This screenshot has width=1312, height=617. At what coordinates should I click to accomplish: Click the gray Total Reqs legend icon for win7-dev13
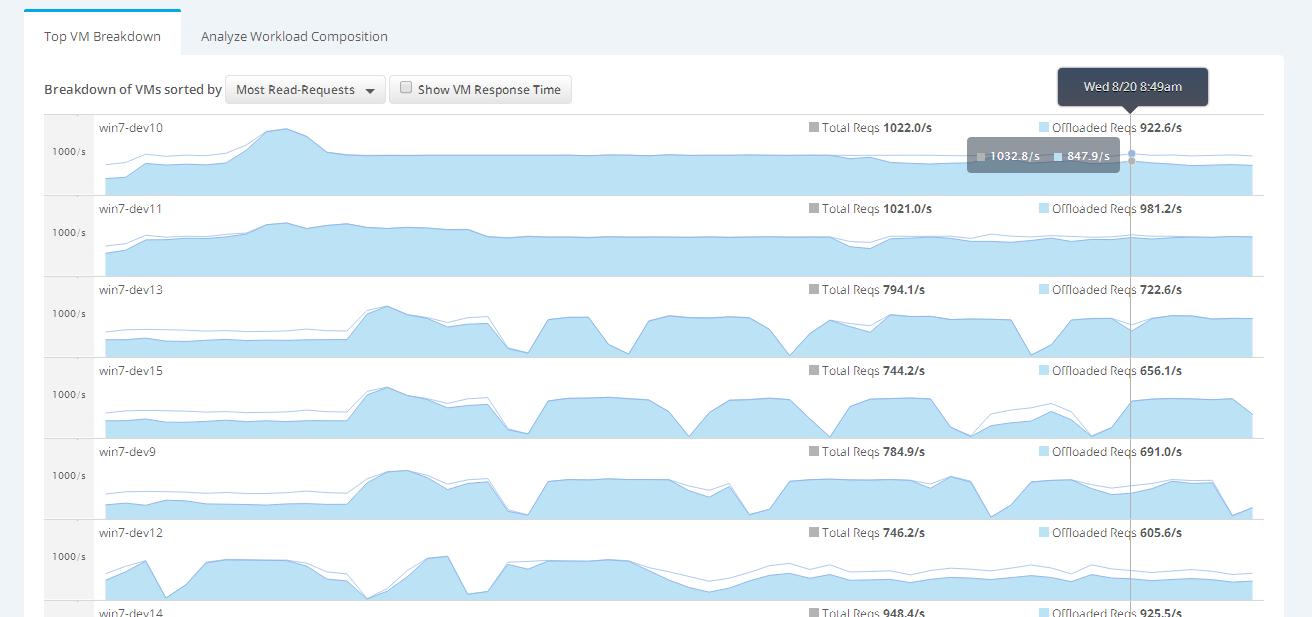(814, 290)
